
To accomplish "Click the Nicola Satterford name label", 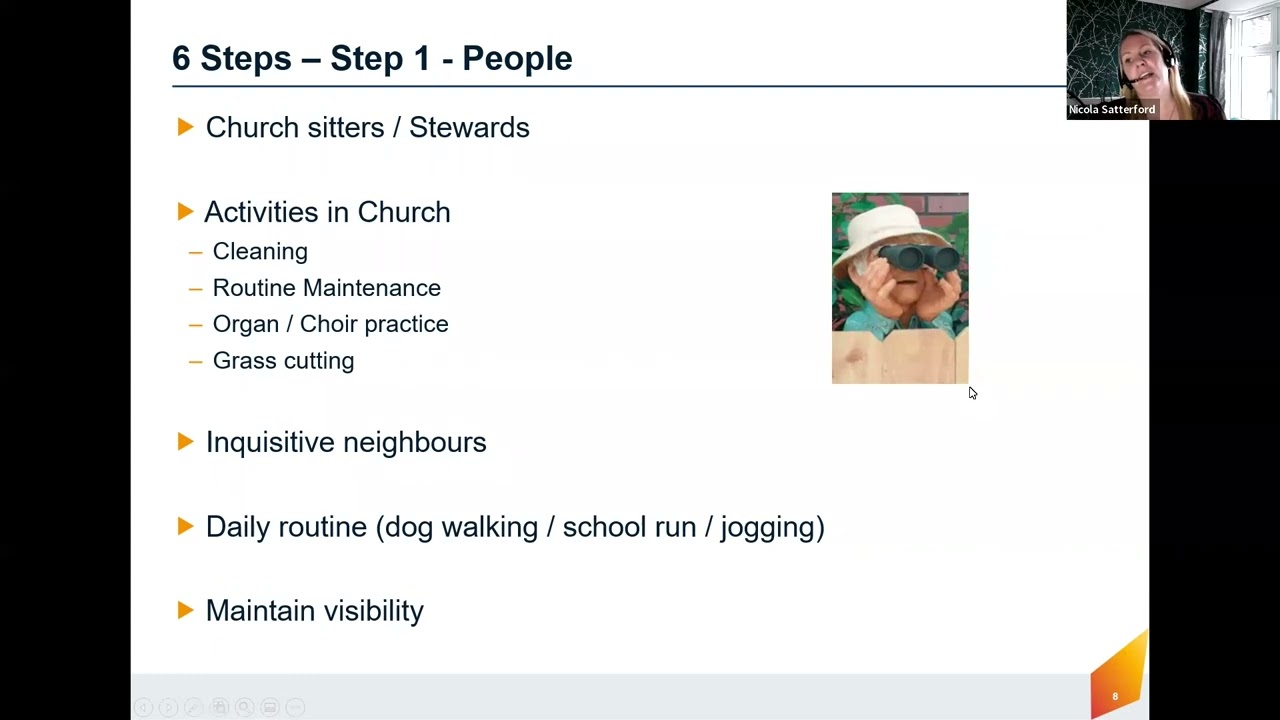I will coord(1111,110).
